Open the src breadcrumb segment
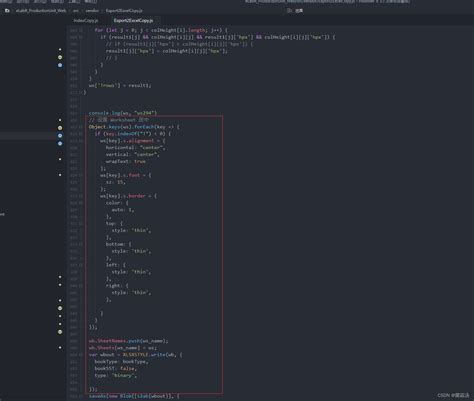 (76, 11)
